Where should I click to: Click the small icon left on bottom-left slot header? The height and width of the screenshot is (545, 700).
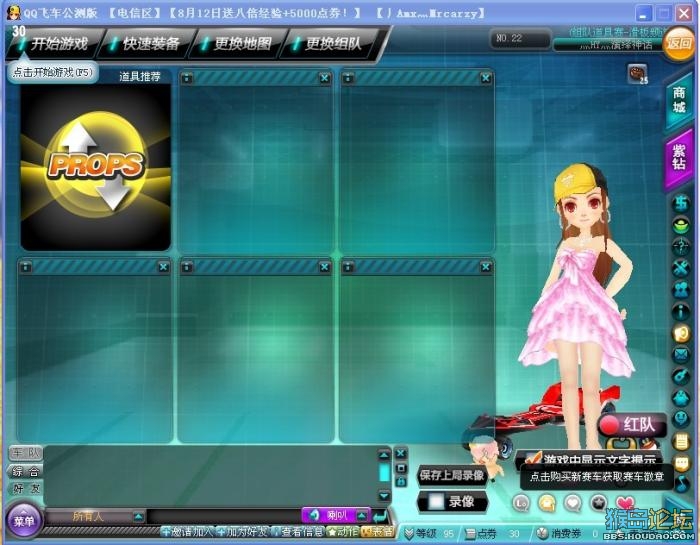[26, 267]
